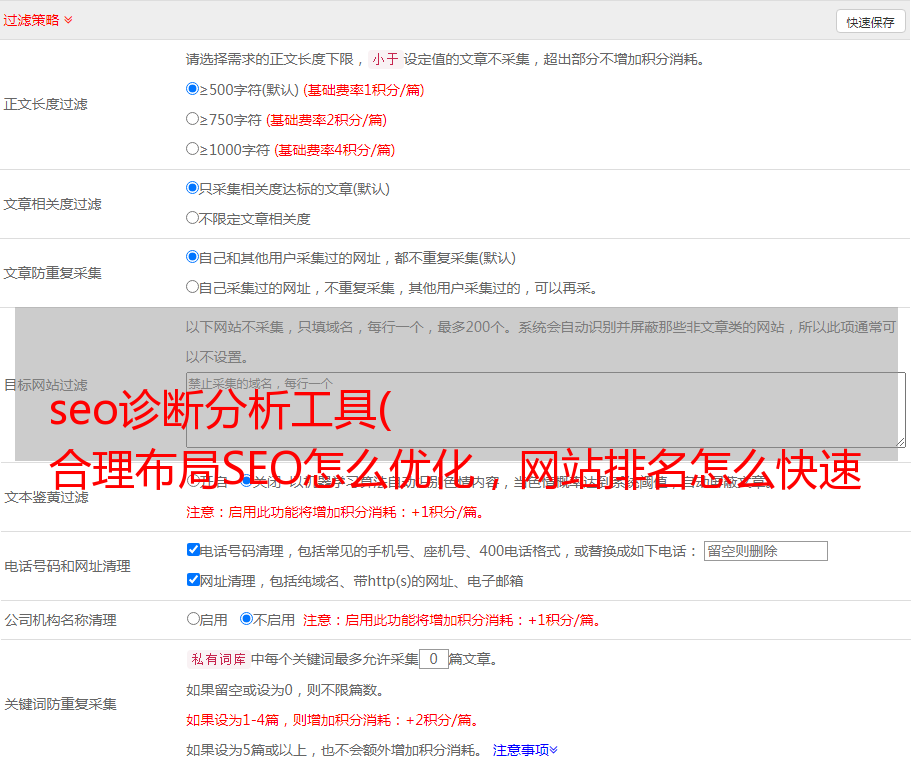The width and height of the screenshot is (912, 768).
Task: Collapse the 过滤策略 section chevron
Action: pyautogui.click(x=68, y=20)
